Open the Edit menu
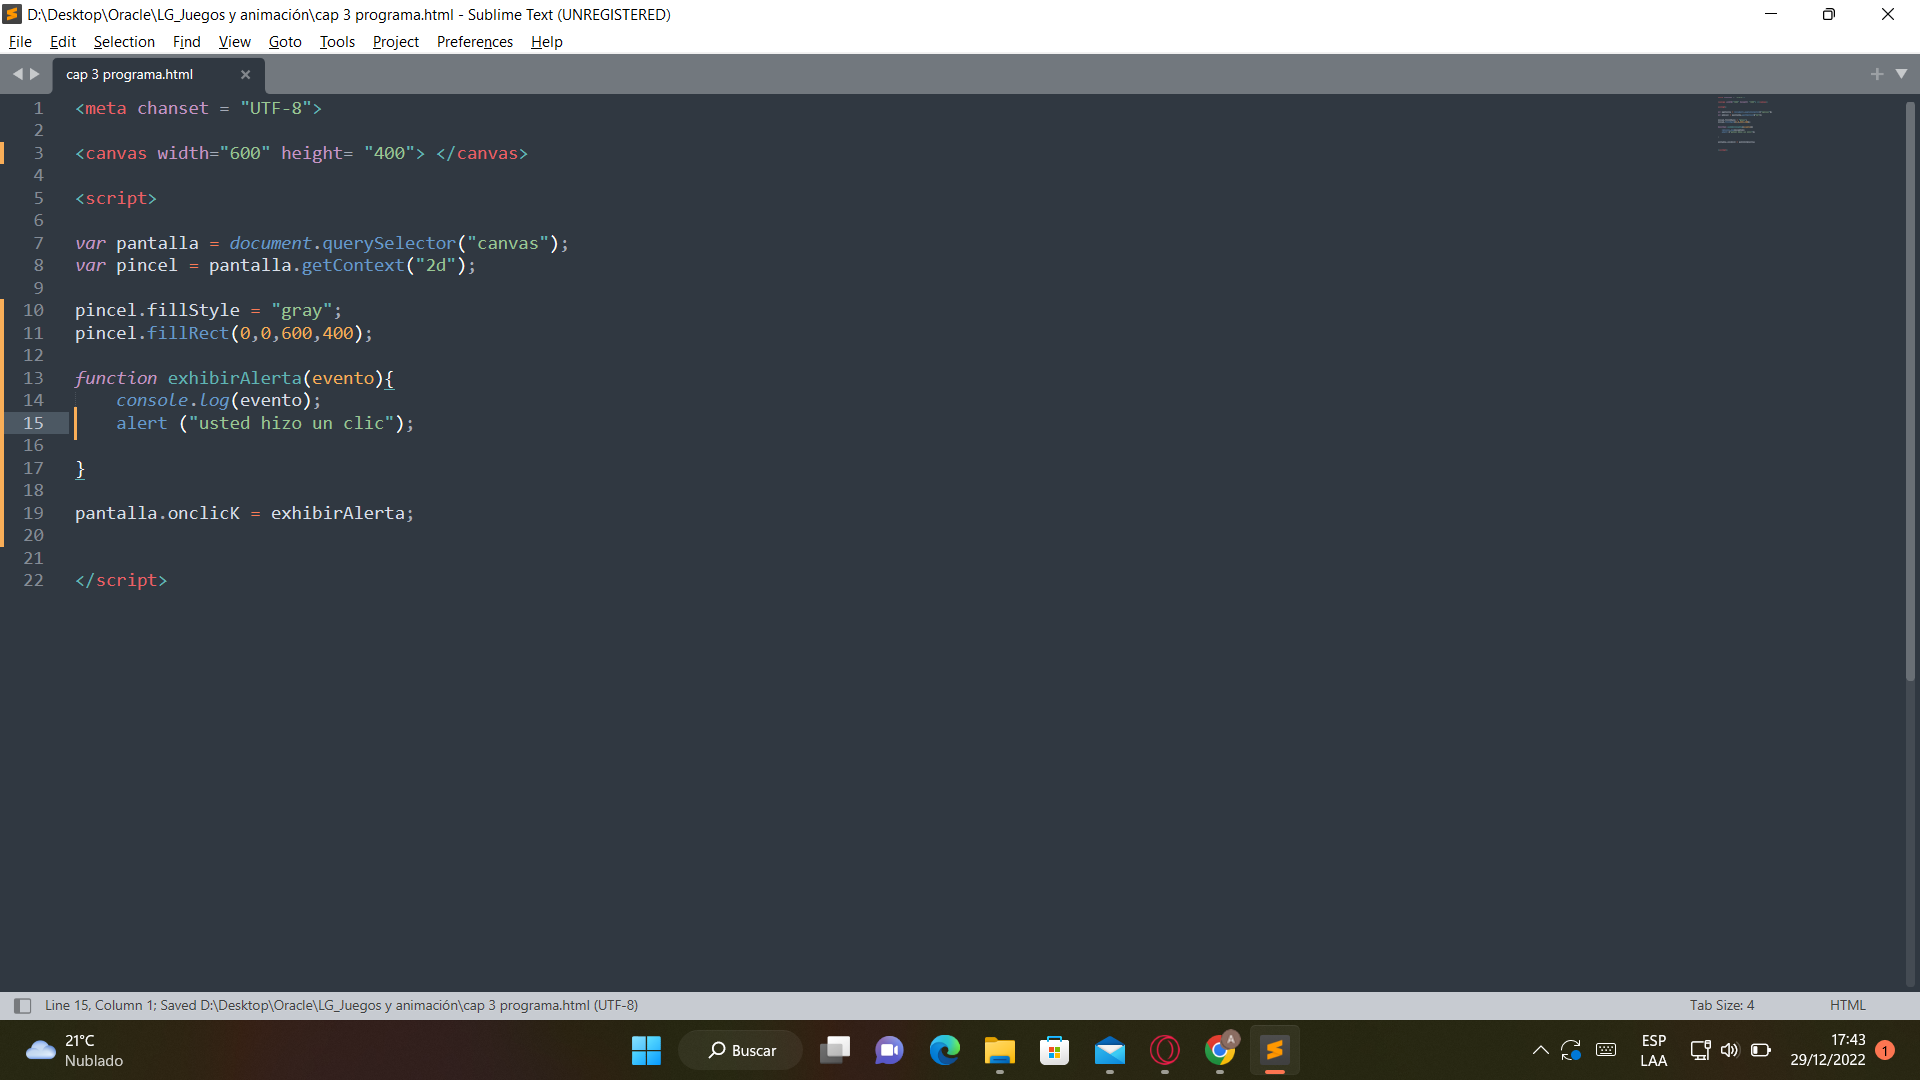Screen dimensions: 1920x1080 click(x=63, y=42)
